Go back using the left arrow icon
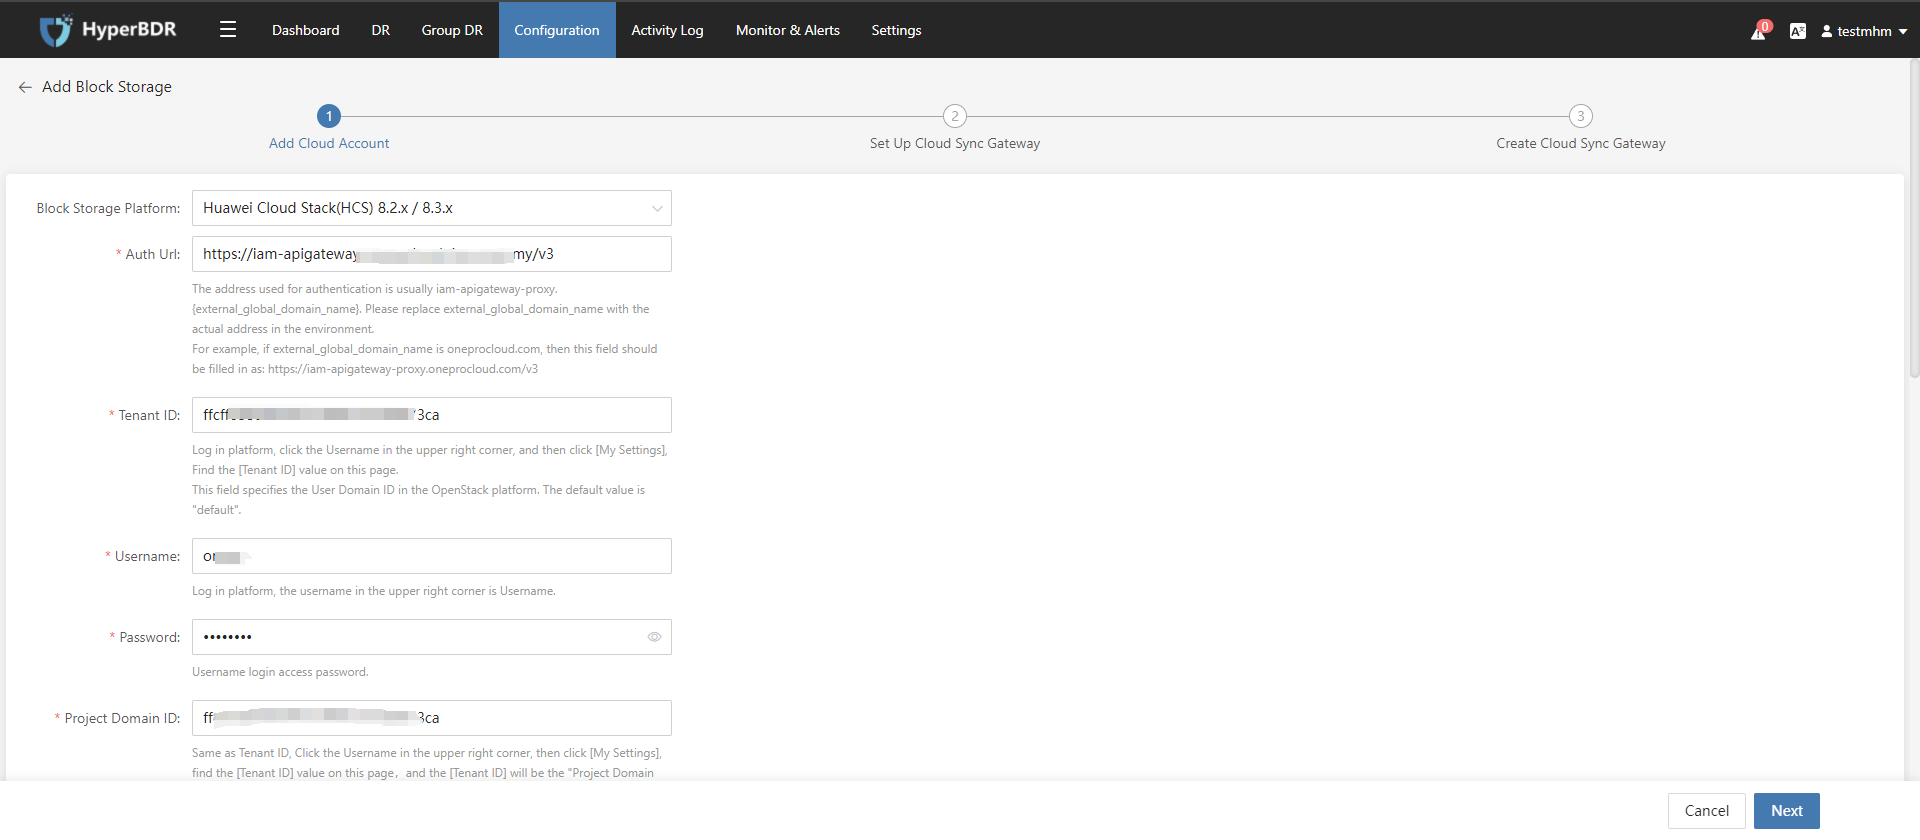This screenshot has height=840, width=1920. coord(25,87)
